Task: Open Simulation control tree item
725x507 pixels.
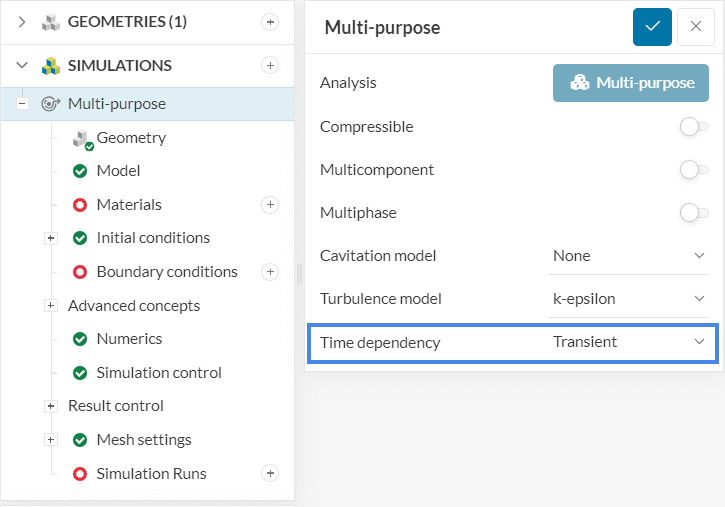Action: pos(159,373)
